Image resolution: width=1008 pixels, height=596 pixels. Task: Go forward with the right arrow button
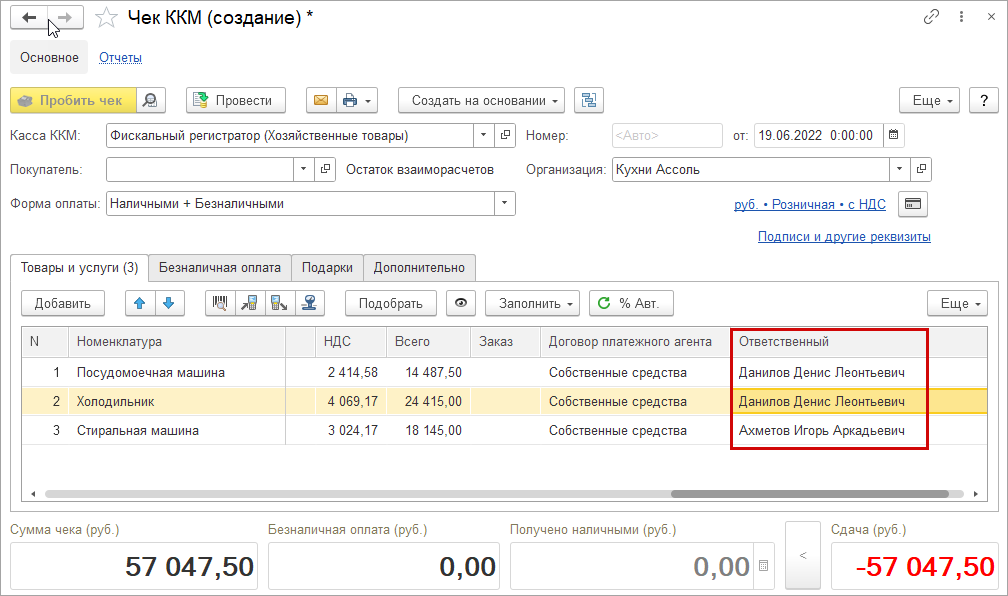pyautogui.click(x=65, y=17)
